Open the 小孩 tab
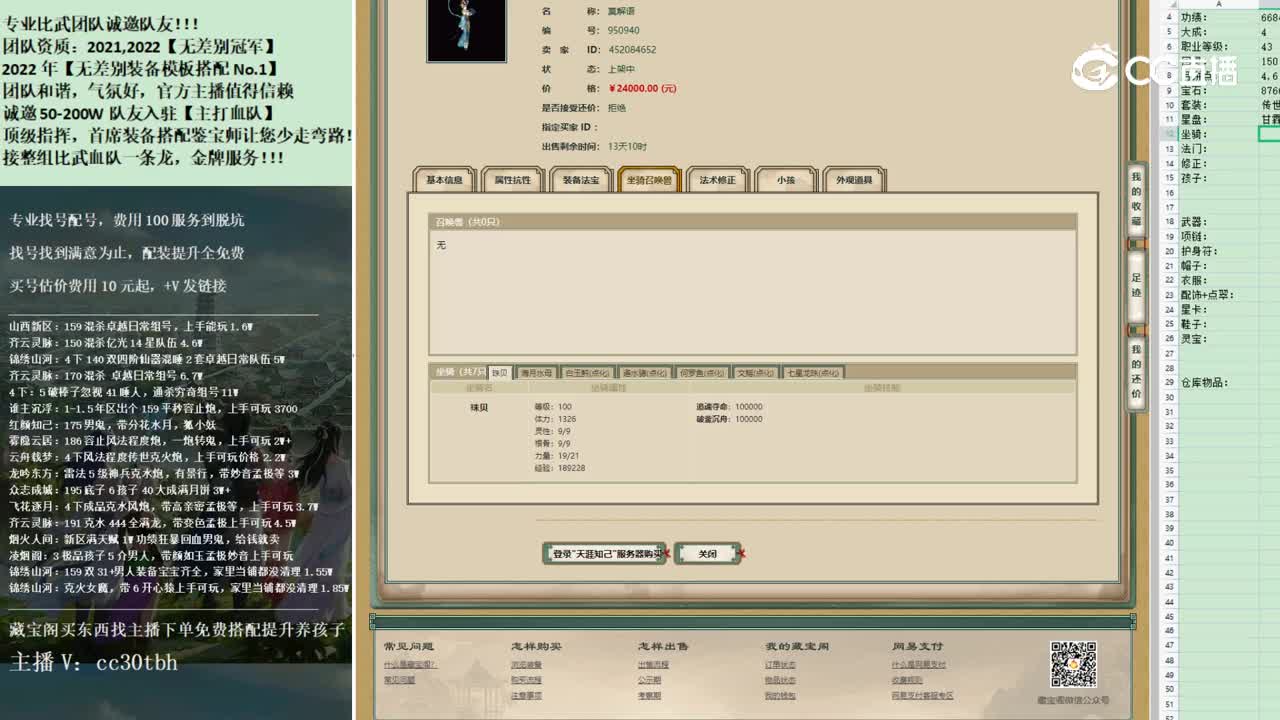Screen dimensions: 1280x720 786,180
